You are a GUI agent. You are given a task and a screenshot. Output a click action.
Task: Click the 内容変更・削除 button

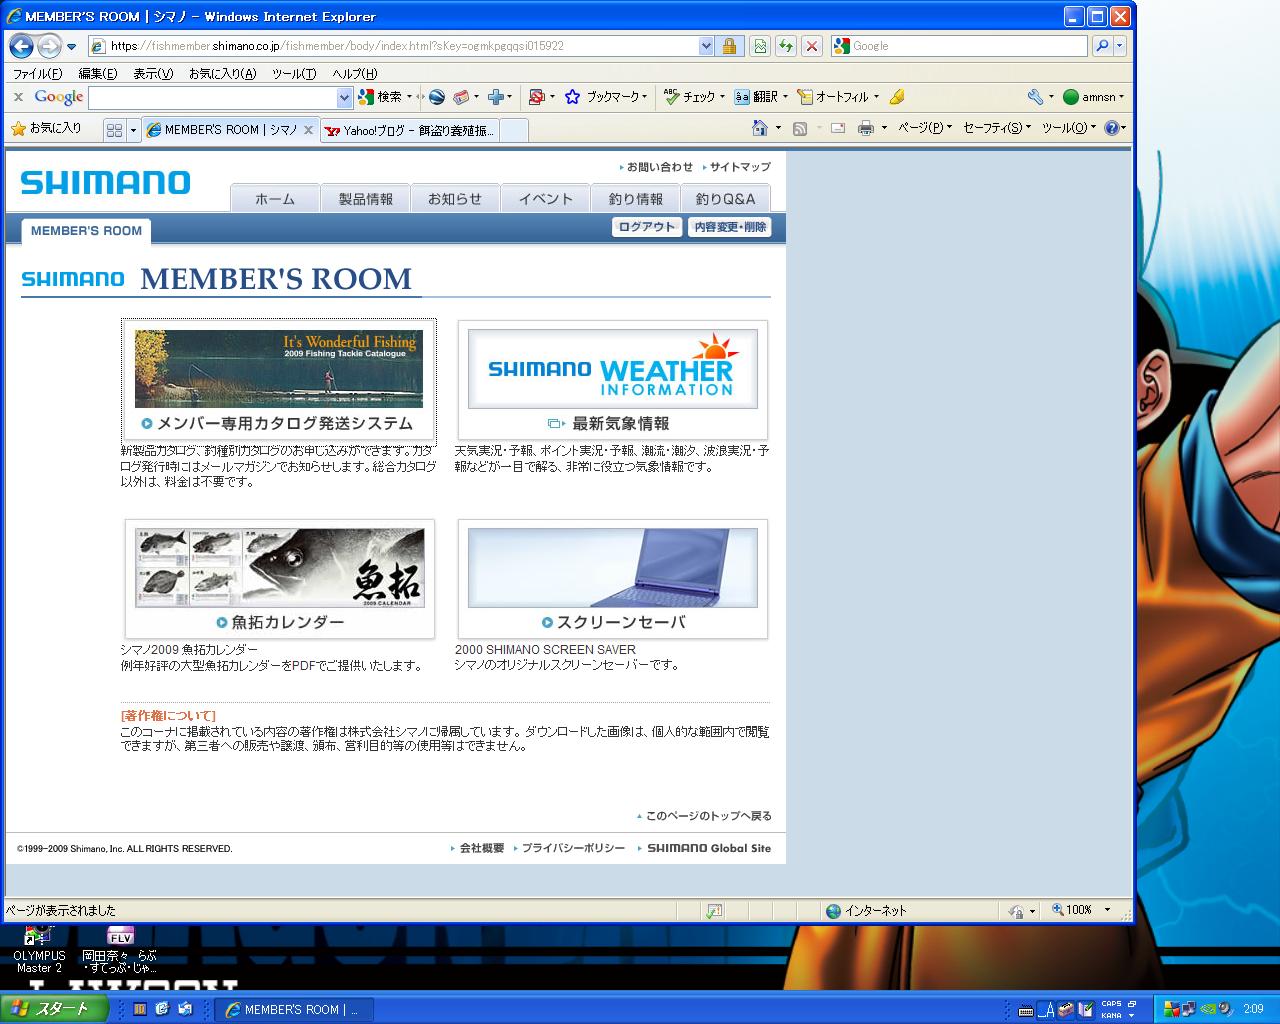[730, 227]
